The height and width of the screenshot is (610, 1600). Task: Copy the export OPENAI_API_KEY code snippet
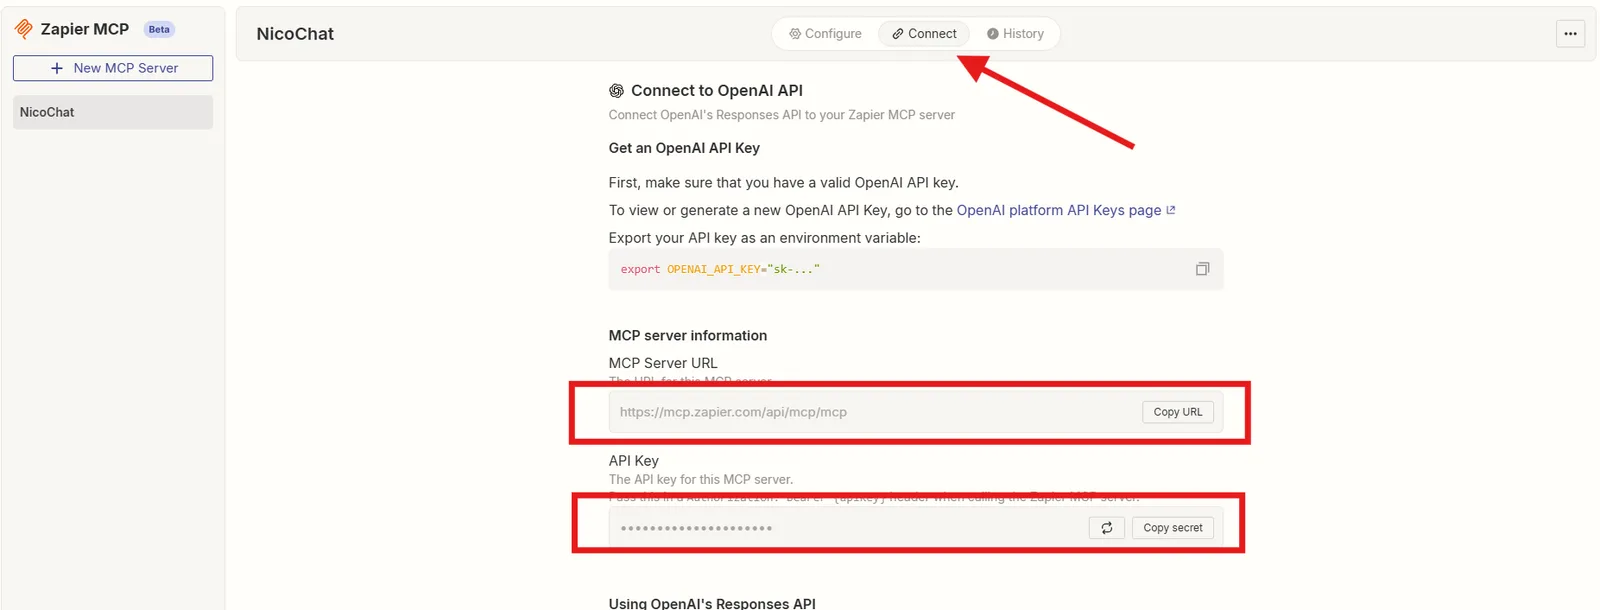point(1202,269)
